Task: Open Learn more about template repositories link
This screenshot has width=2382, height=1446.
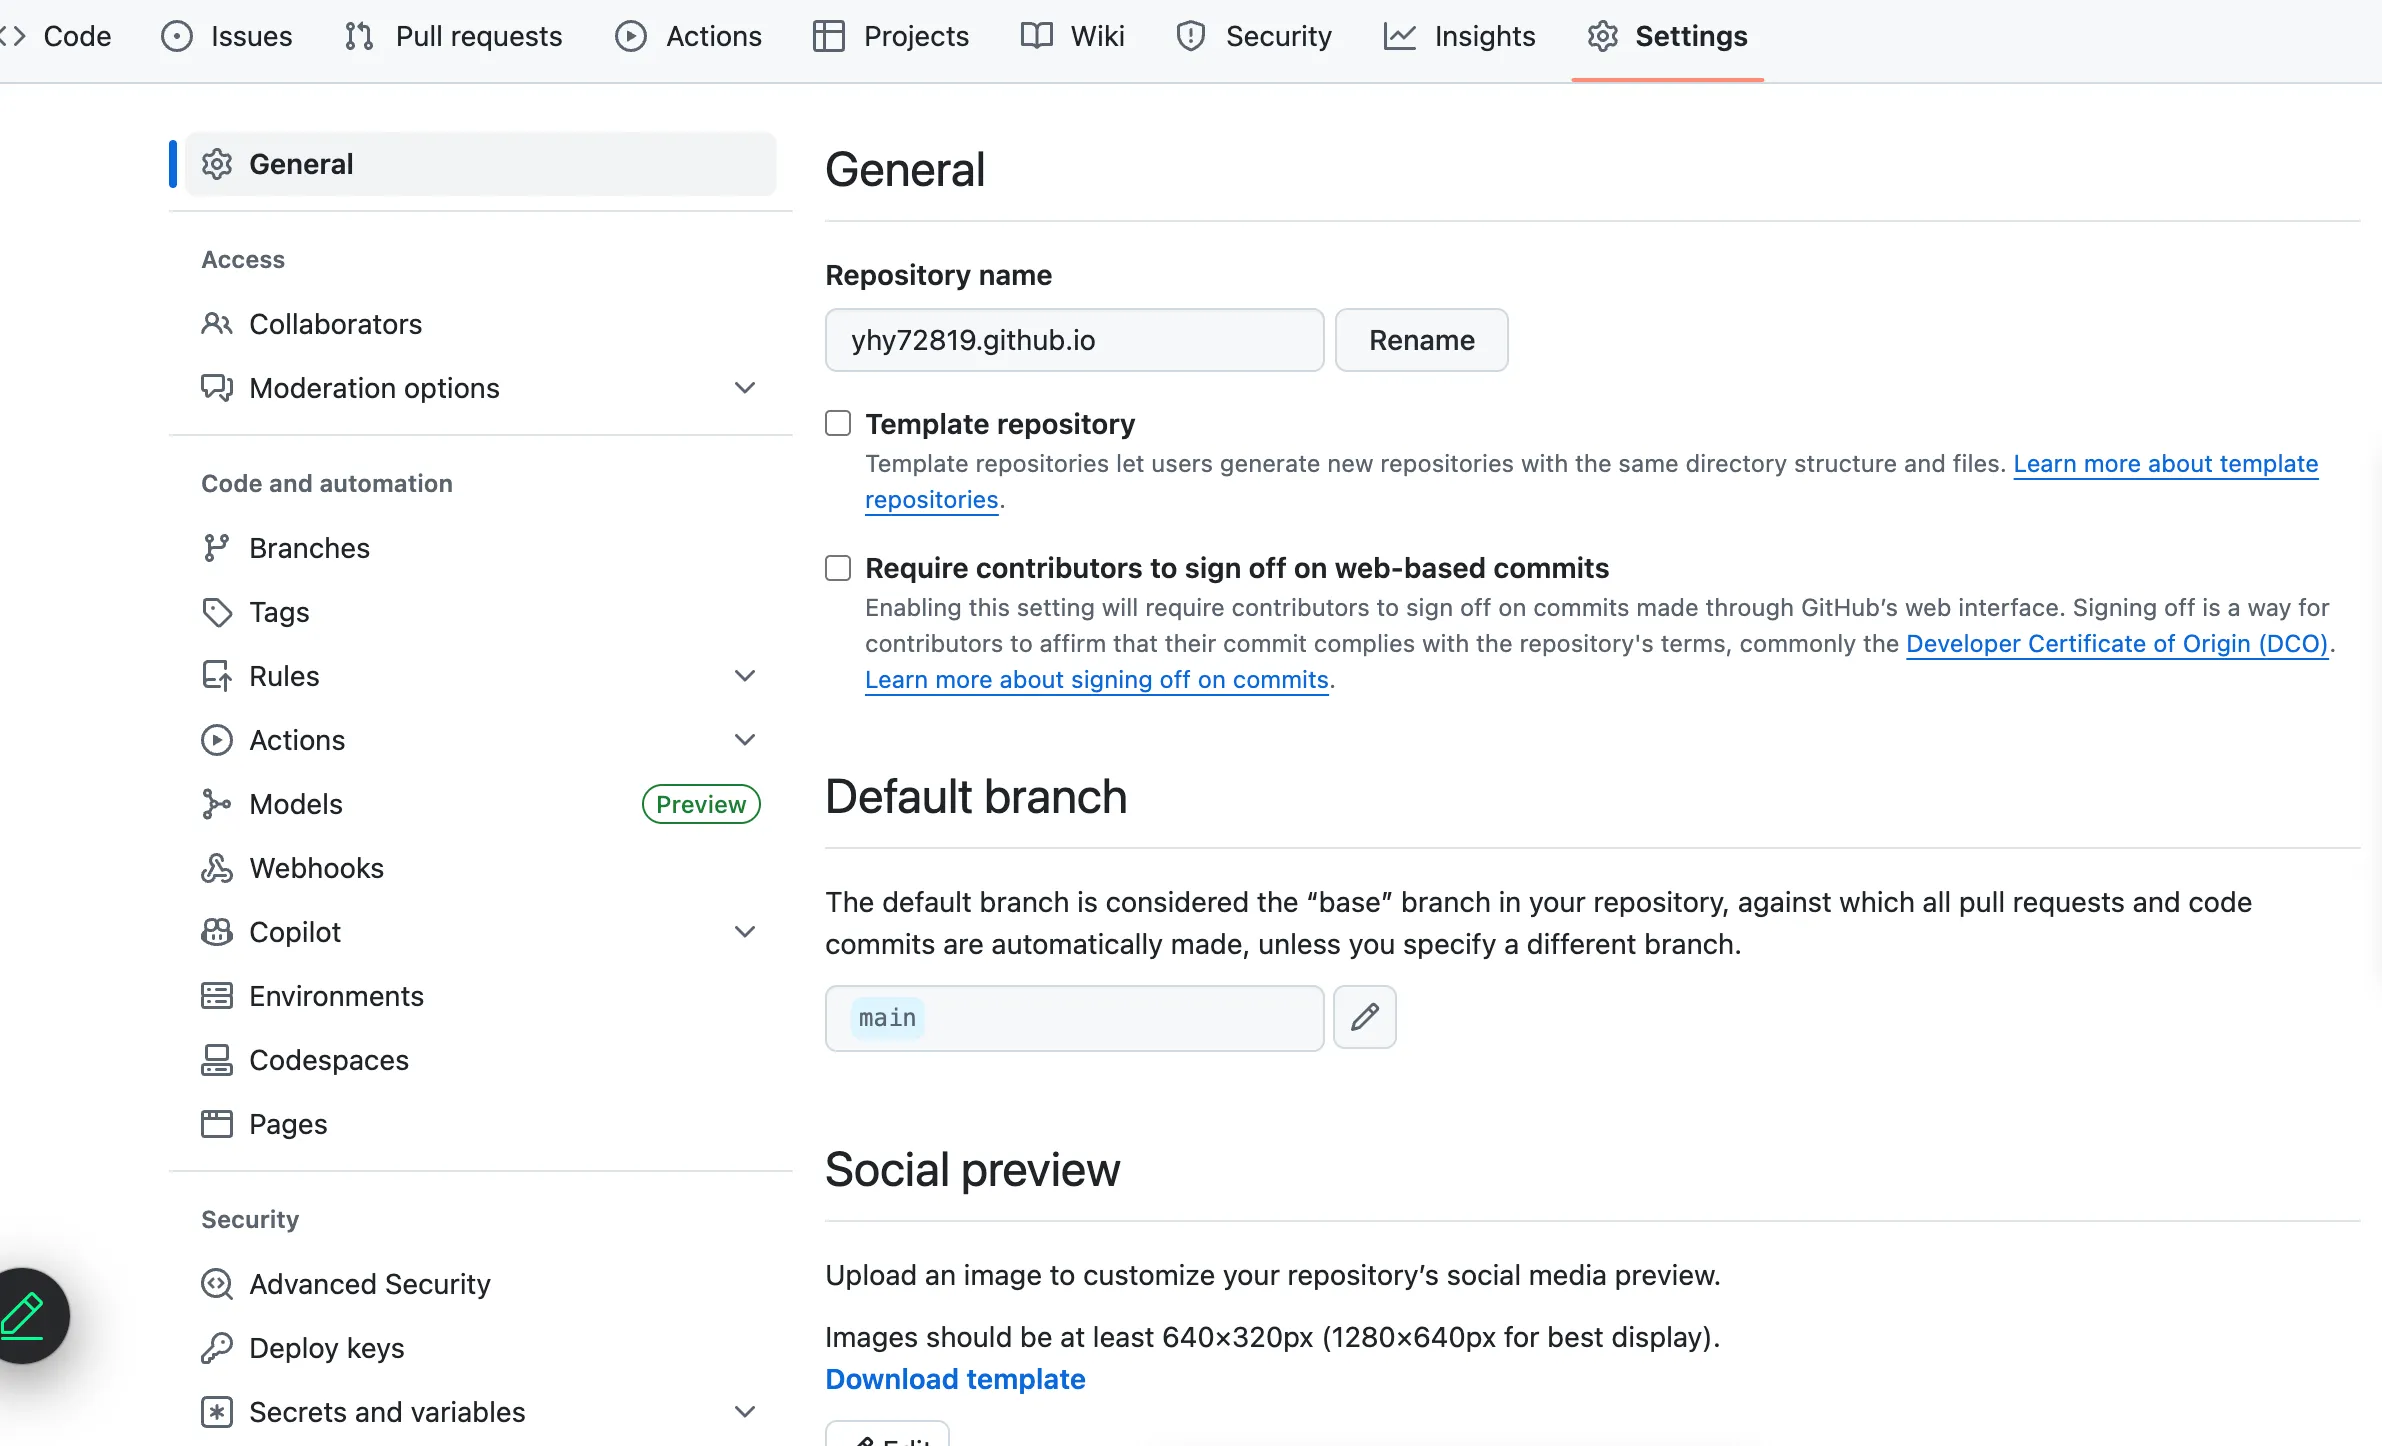Action: 2165,464
